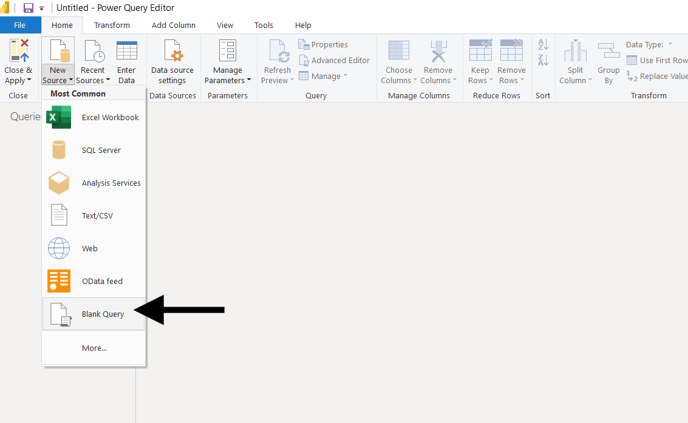The image size is (688, 423).
Task: Open the View ribbon tab
Action: (x=225, y=25)
